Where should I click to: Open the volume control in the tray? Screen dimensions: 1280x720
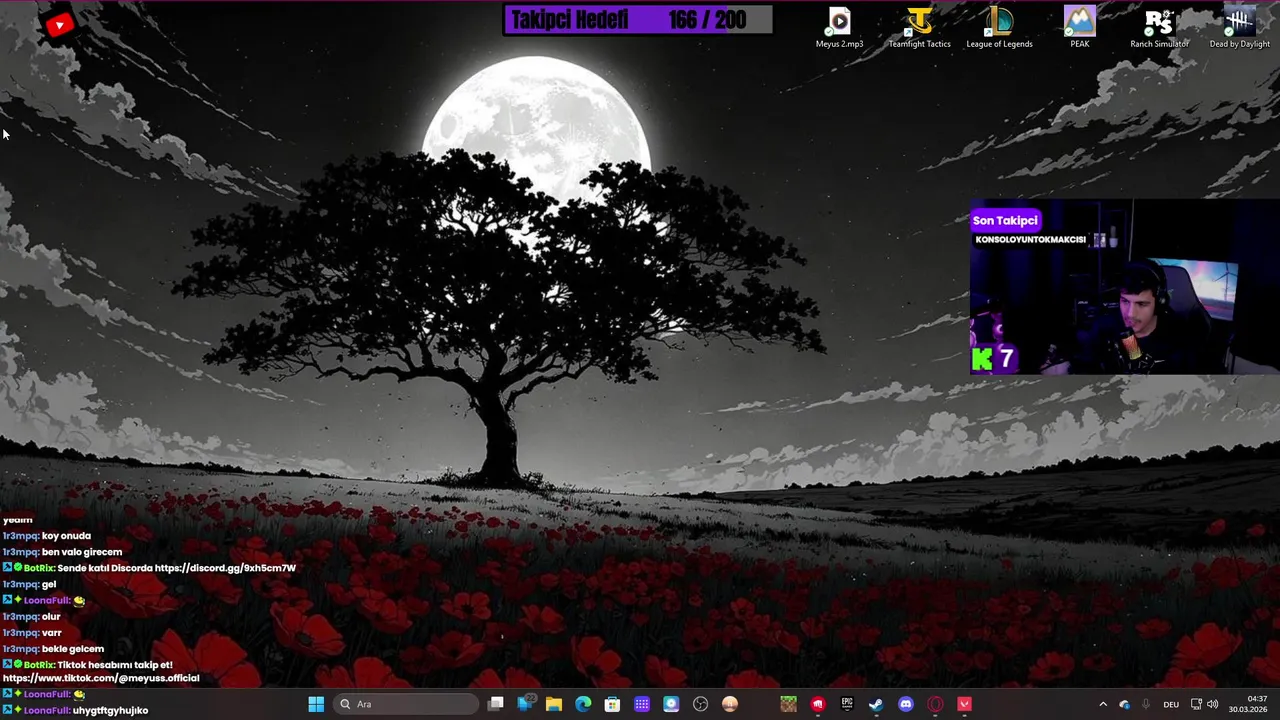click(x=1213, y=704)
